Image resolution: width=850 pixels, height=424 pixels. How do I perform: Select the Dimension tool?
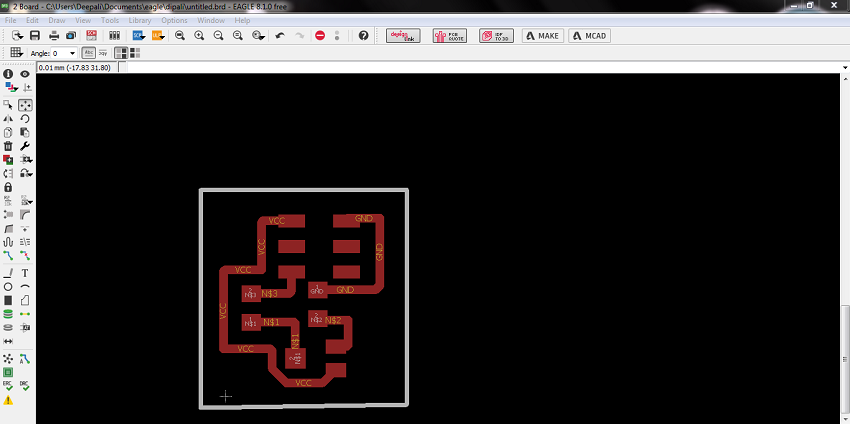tap(8, 341)
